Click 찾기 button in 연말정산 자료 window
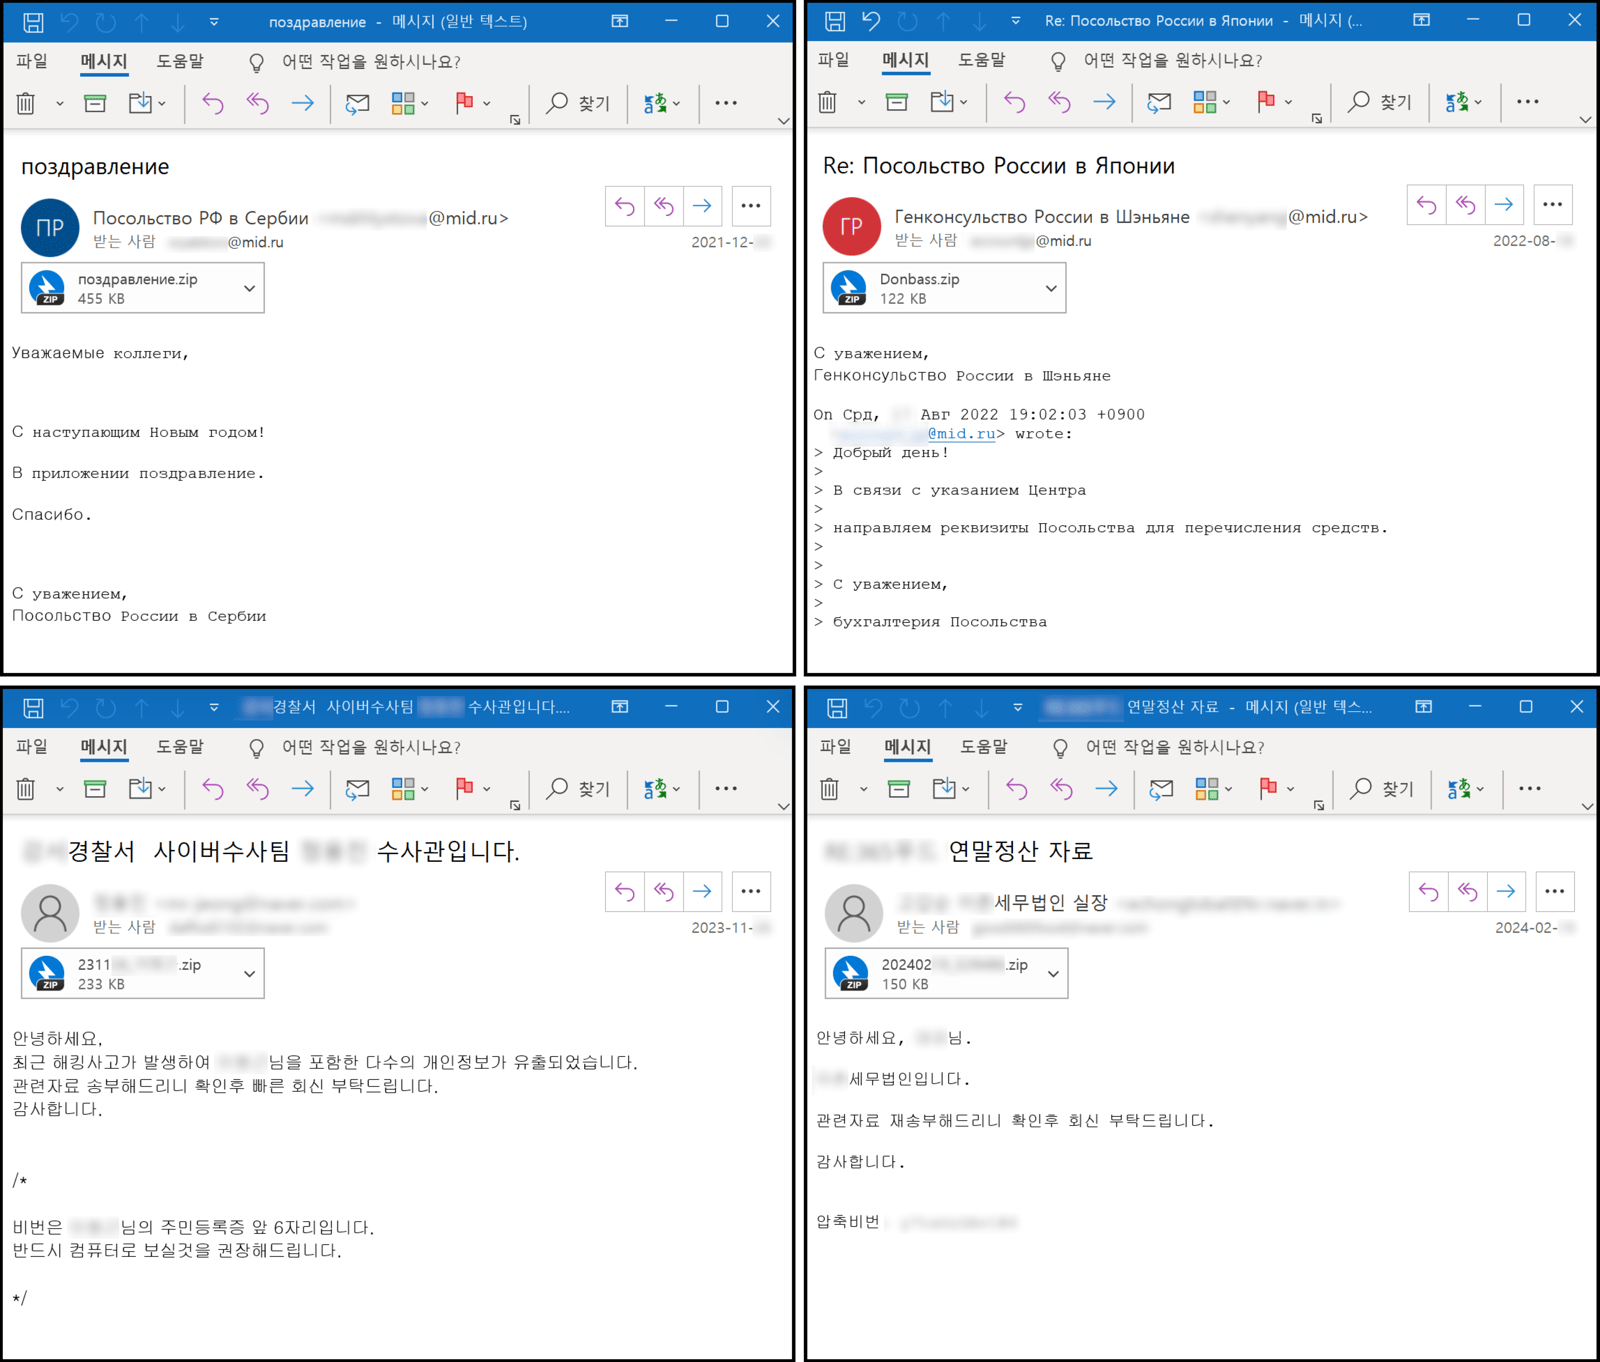Image resolution: width=1600 pixels, height=1362 pixels. (1382, 789)
